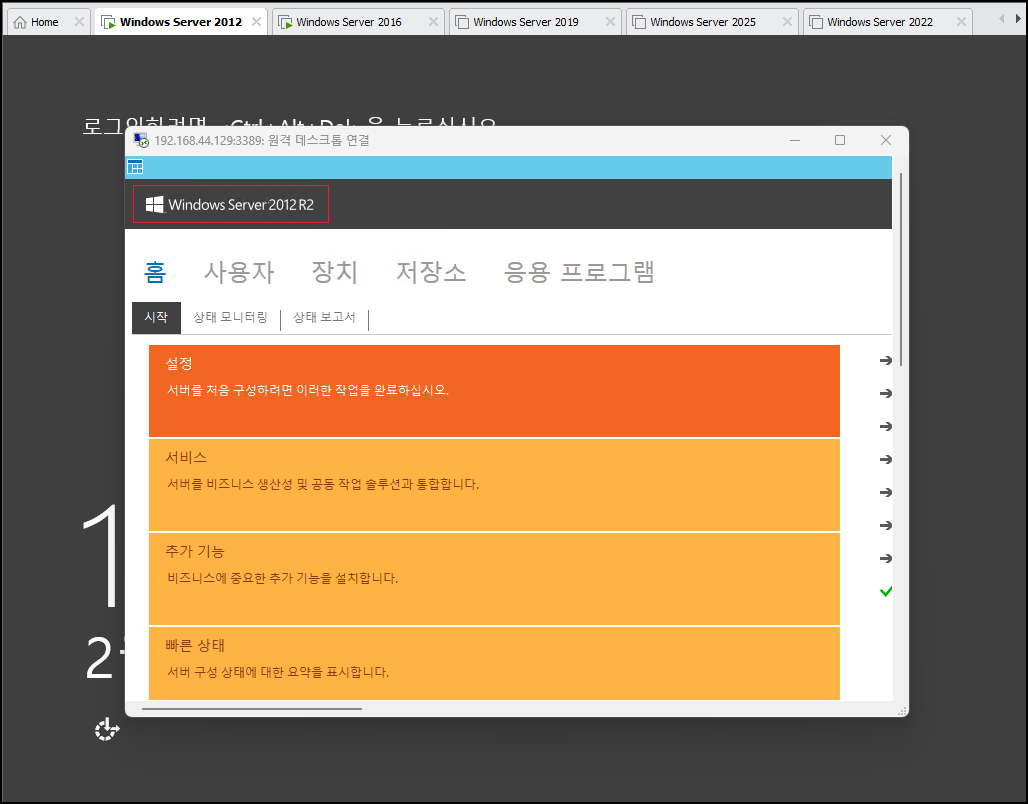
Task: Maximize the Remote Desktop Connection window
Action: coord(840,140)
